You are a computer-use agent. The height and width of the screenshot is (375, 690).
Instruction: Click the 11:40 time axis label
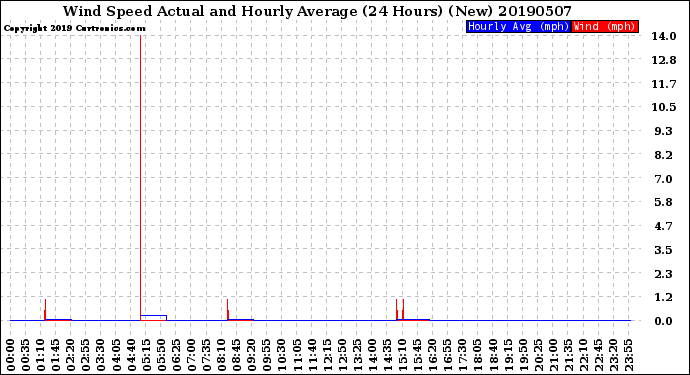click(x=312, y=355)
